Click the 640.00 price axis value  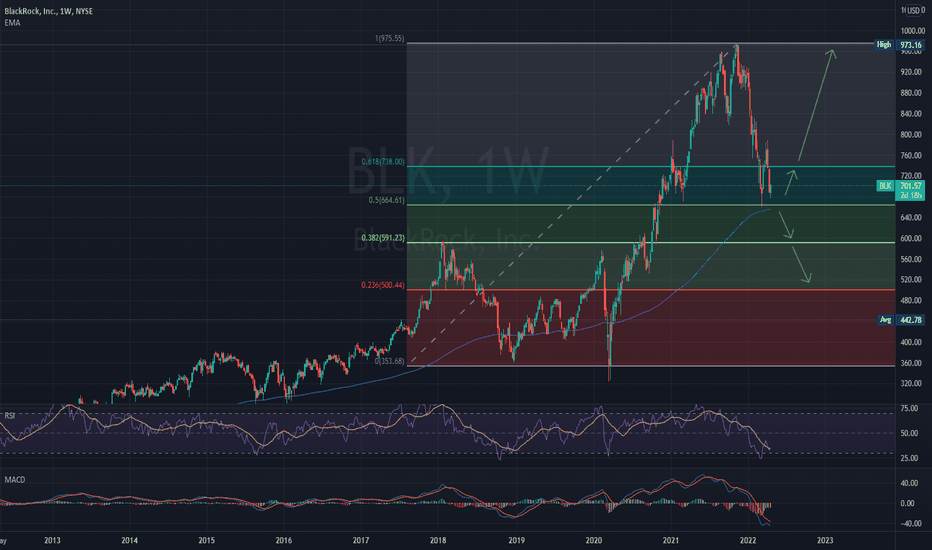tap(911, 218)
